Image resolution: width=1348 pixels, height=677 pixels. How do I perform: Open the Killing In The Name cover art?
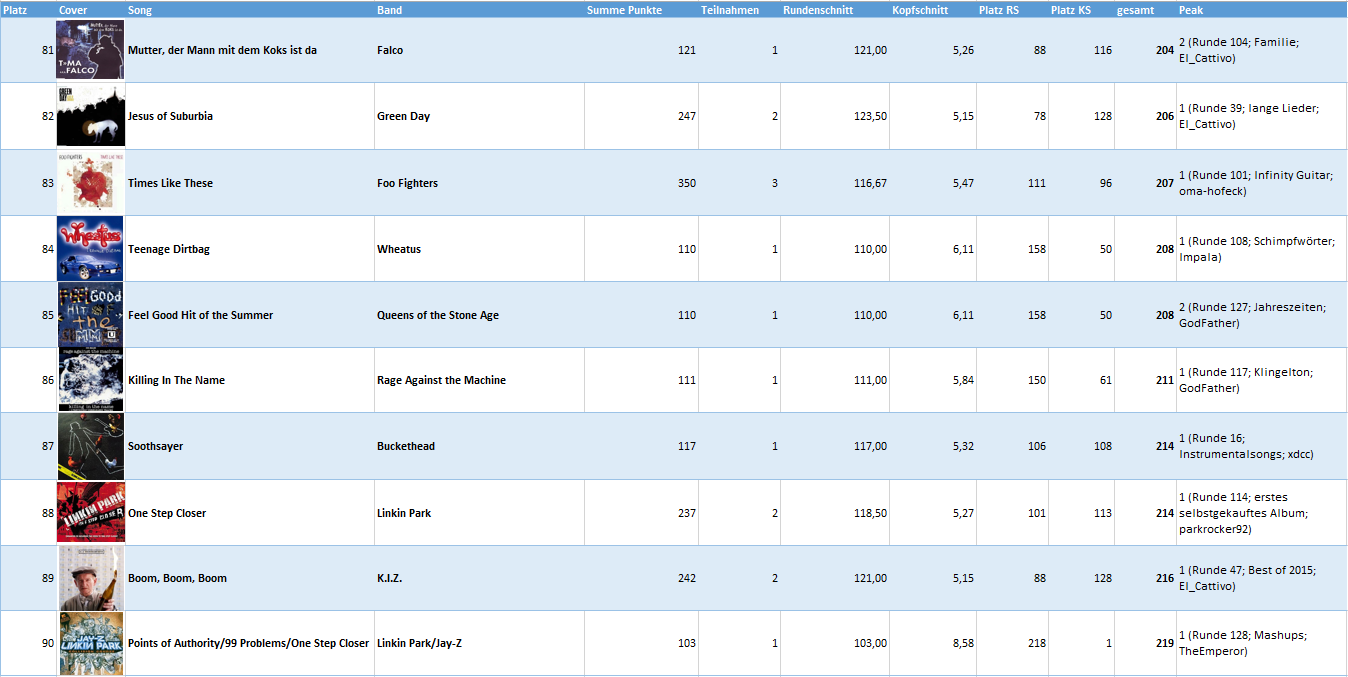tap(90, 380)
